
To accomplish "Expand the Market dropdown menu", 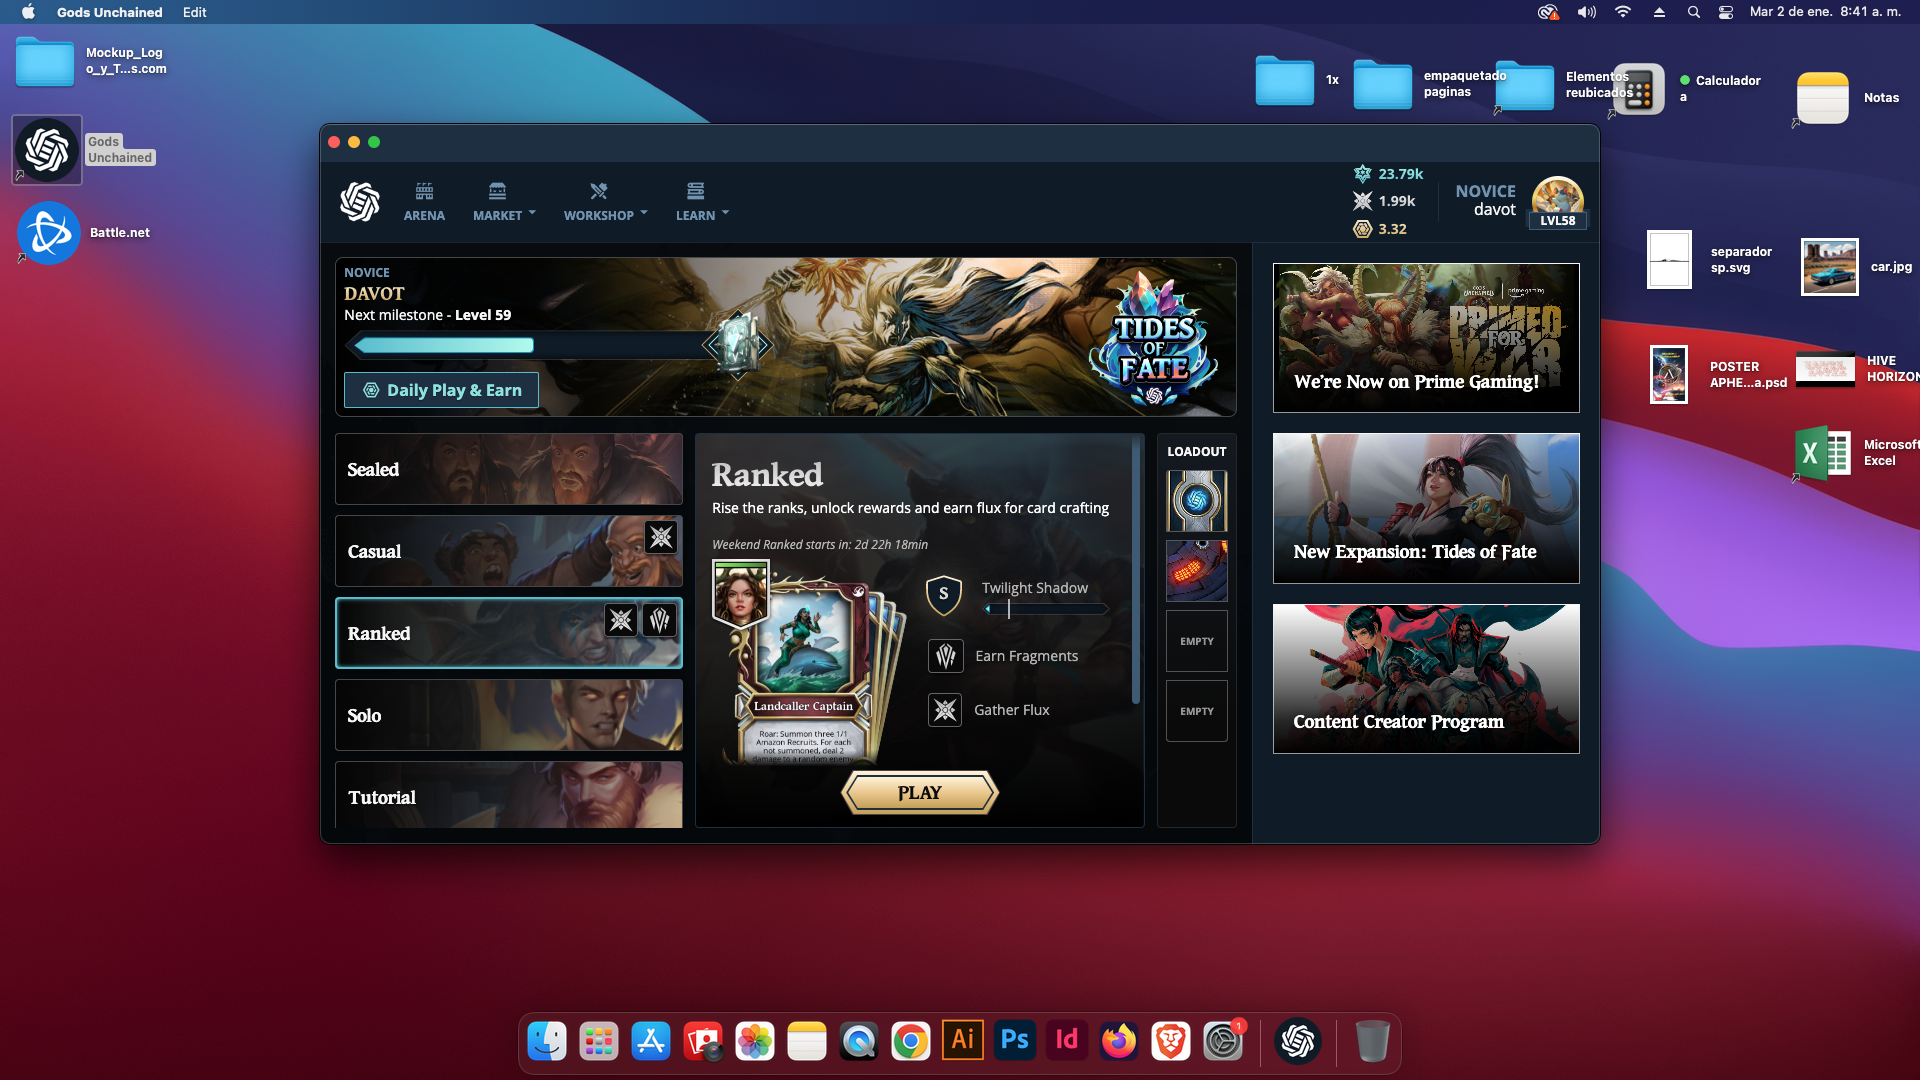I will [x=504, y=201].
